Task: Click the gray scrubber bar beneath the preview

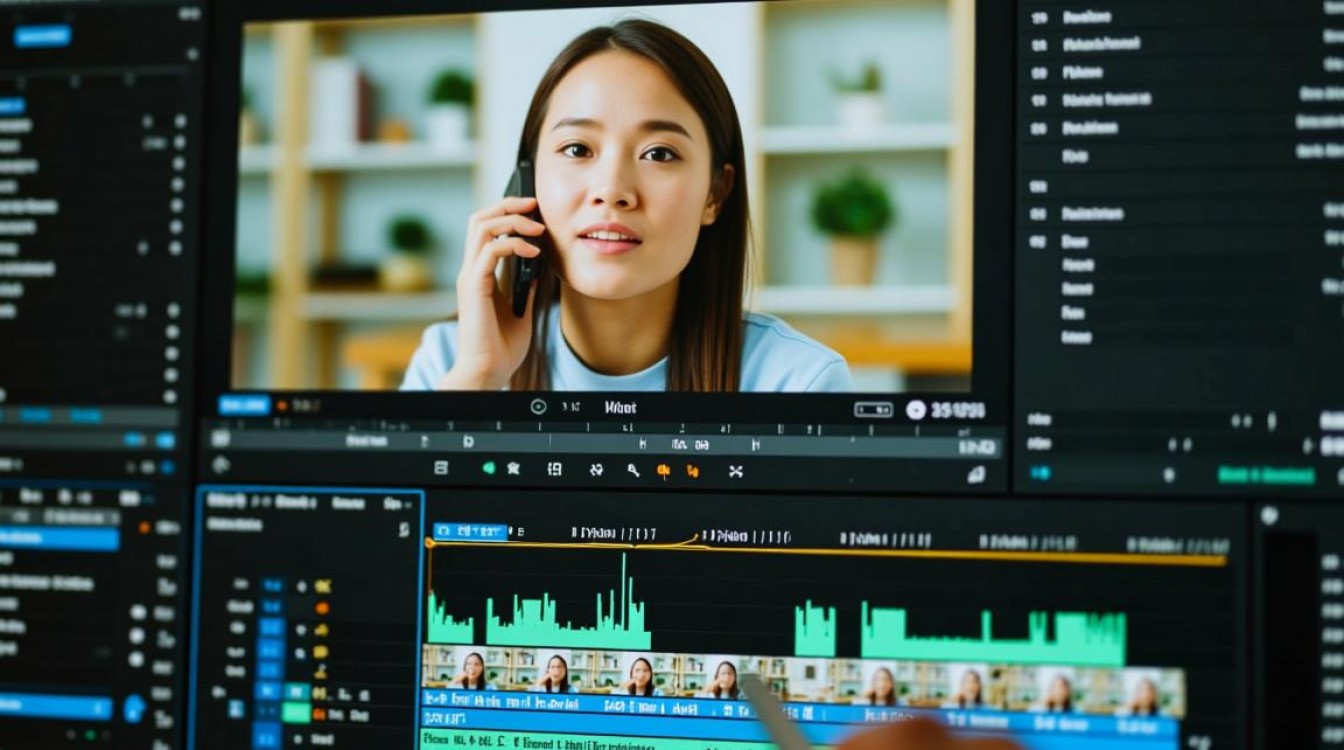Action: coord(604,440)
